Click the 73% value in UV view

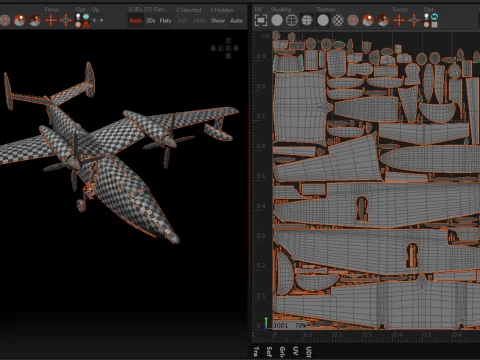300,325
